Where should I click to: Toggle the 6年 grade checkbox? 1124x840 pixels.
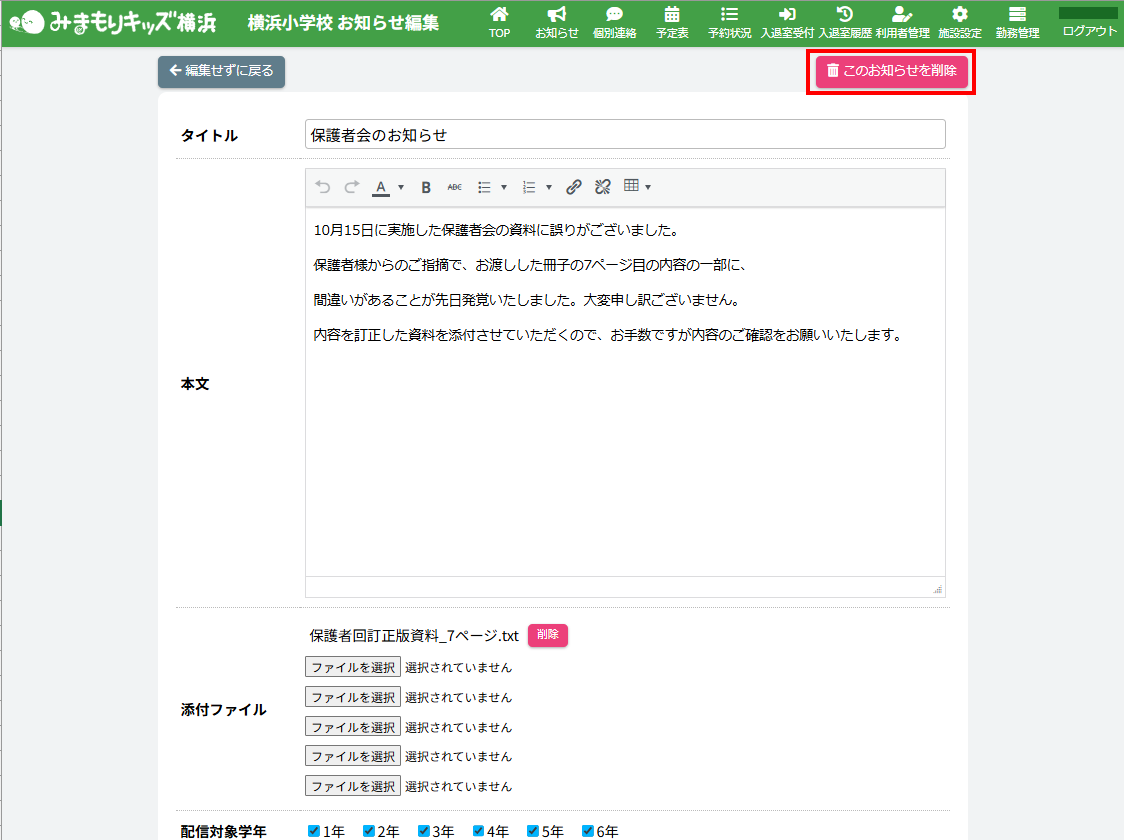(588, 830)
